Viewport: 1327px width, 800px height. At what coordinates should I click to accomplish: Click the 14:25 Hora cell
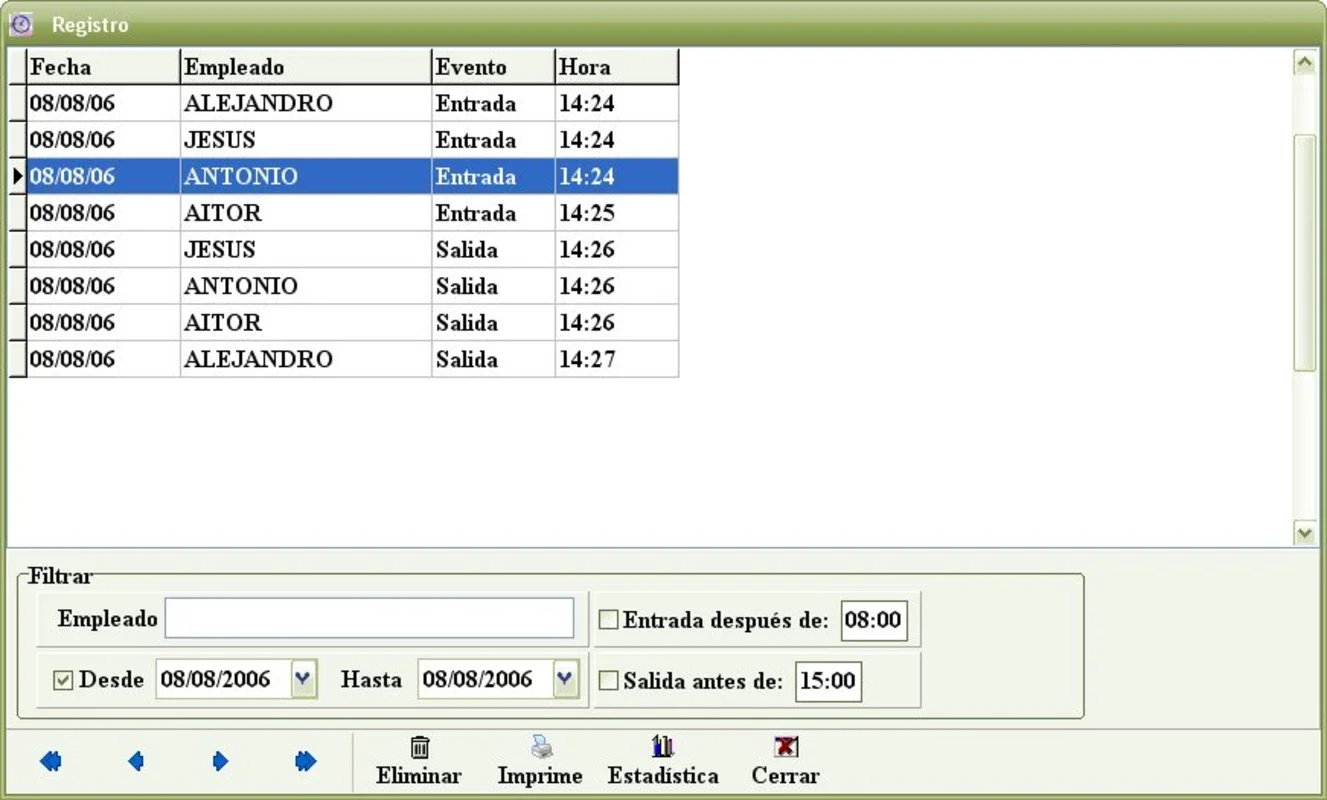[x=617, y=213]
